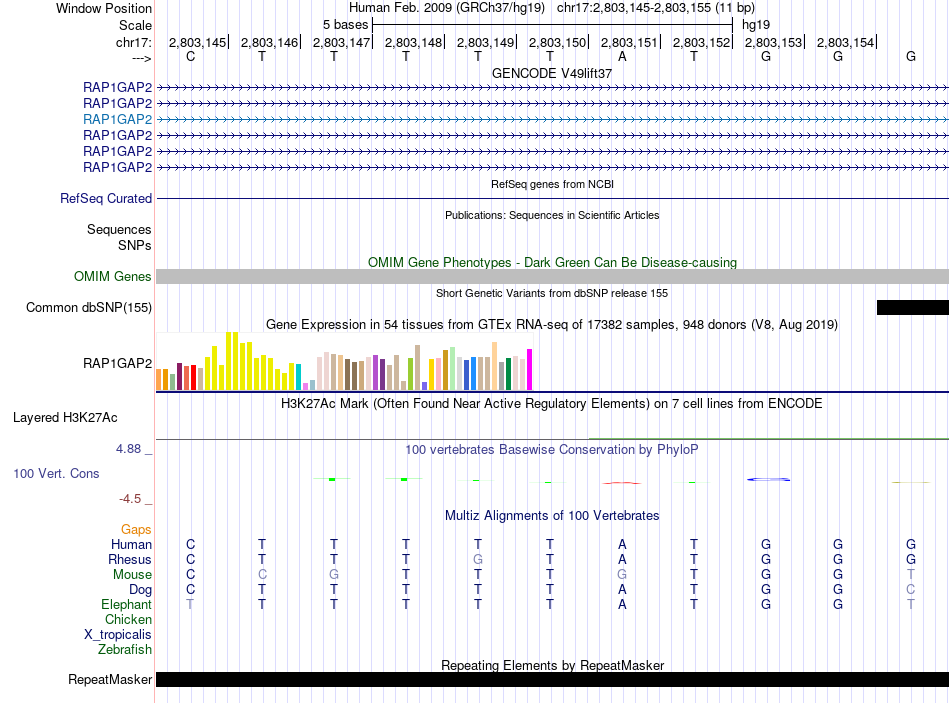The height and width of the screenshot is (703, 950).
Task: Click the magenta bar in GTEx chart
Action: 530,369
